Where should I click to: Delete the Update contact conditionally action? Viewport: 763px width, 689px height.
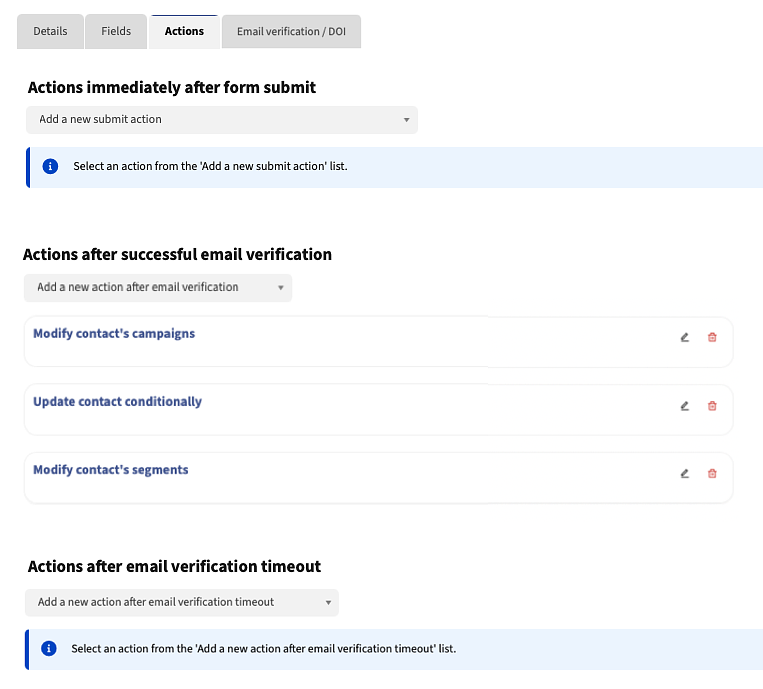click(712, 406)
